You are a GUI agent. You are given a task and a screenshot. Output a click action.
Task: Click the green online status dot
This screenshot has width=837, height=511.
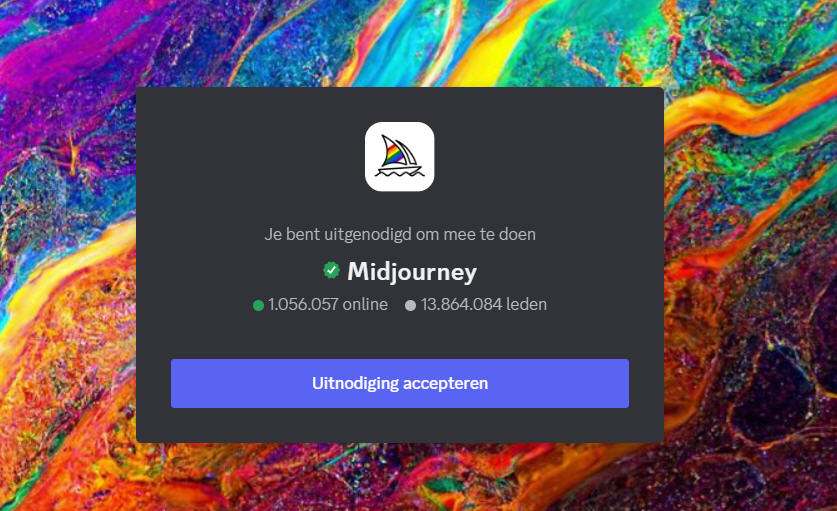[258, 305]
